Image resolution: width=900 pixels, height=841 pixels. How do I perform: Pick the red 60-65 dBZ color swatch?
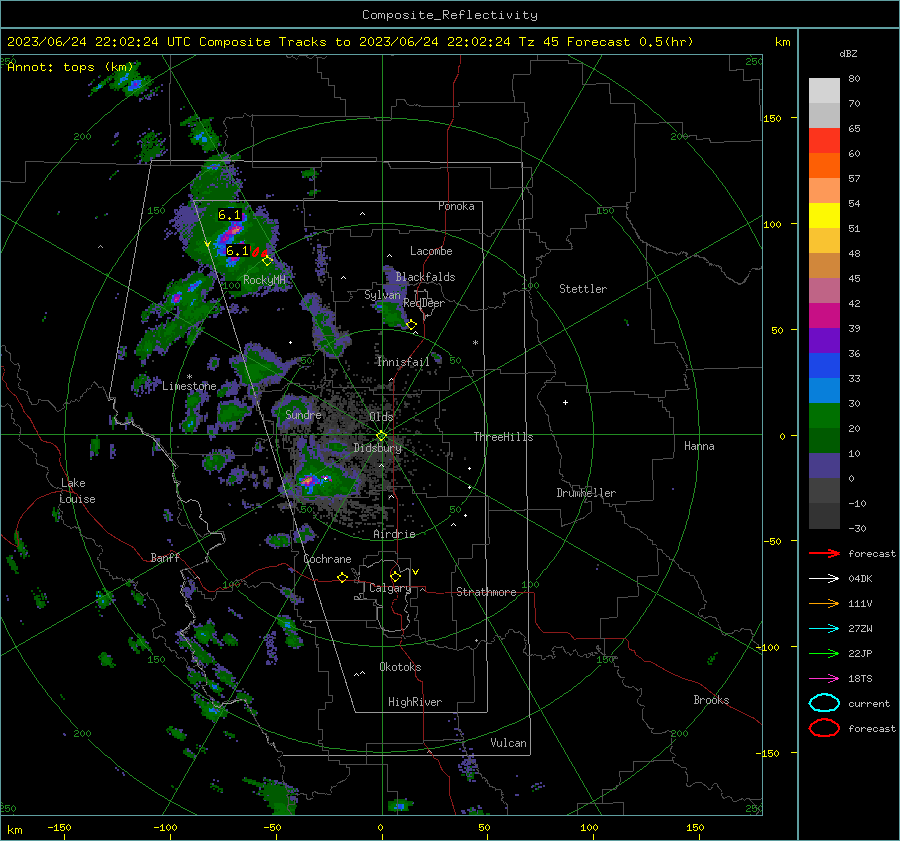tap(824, 141)
